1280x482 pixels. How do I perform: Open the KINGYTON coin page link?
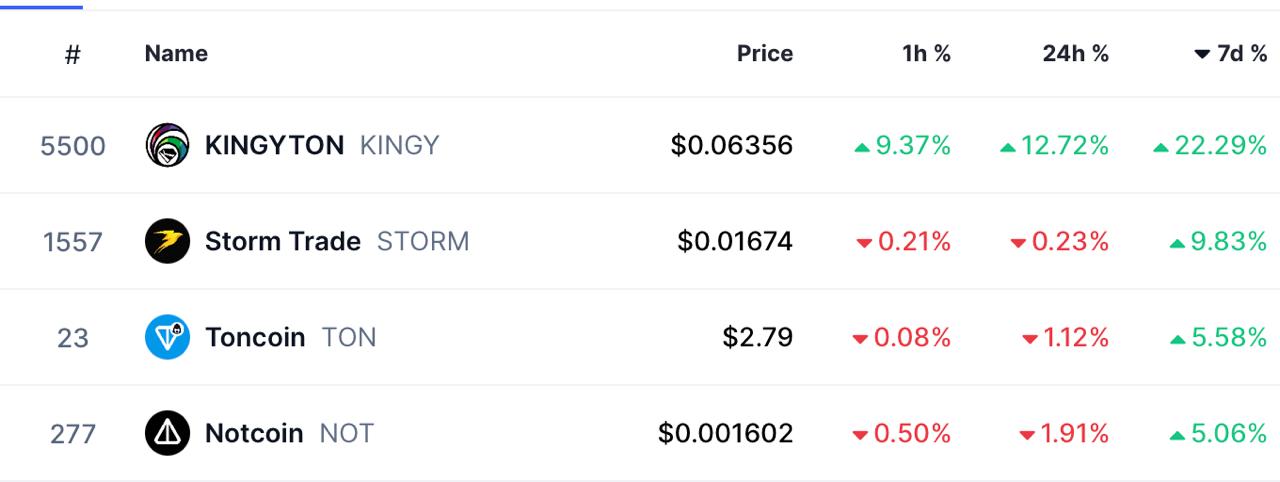click(x=274, y=145)
